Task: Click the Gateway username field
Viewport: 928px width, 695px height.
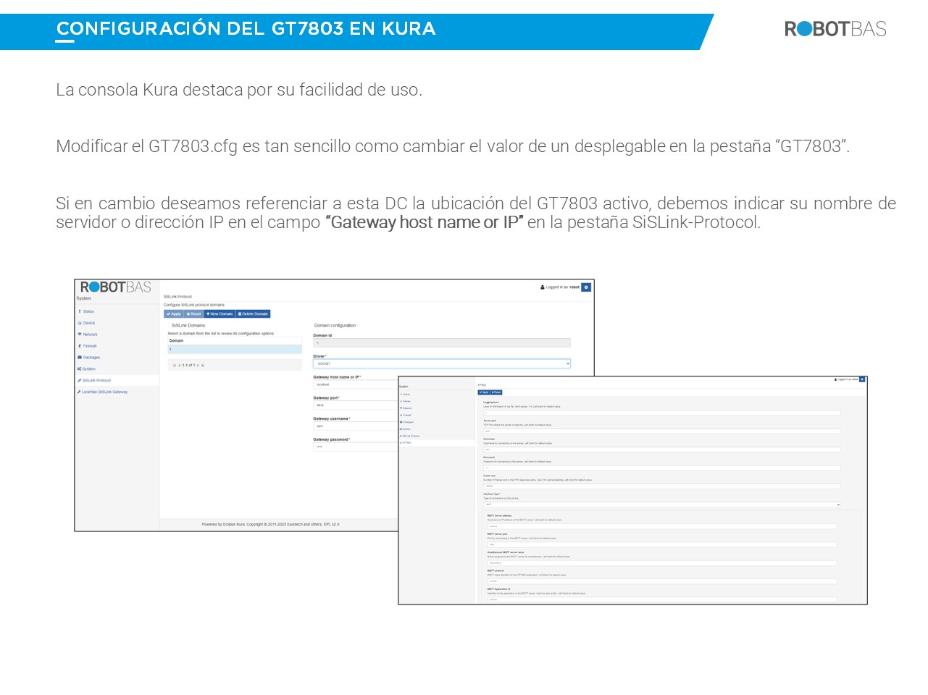Action: [x=355, y=426]
